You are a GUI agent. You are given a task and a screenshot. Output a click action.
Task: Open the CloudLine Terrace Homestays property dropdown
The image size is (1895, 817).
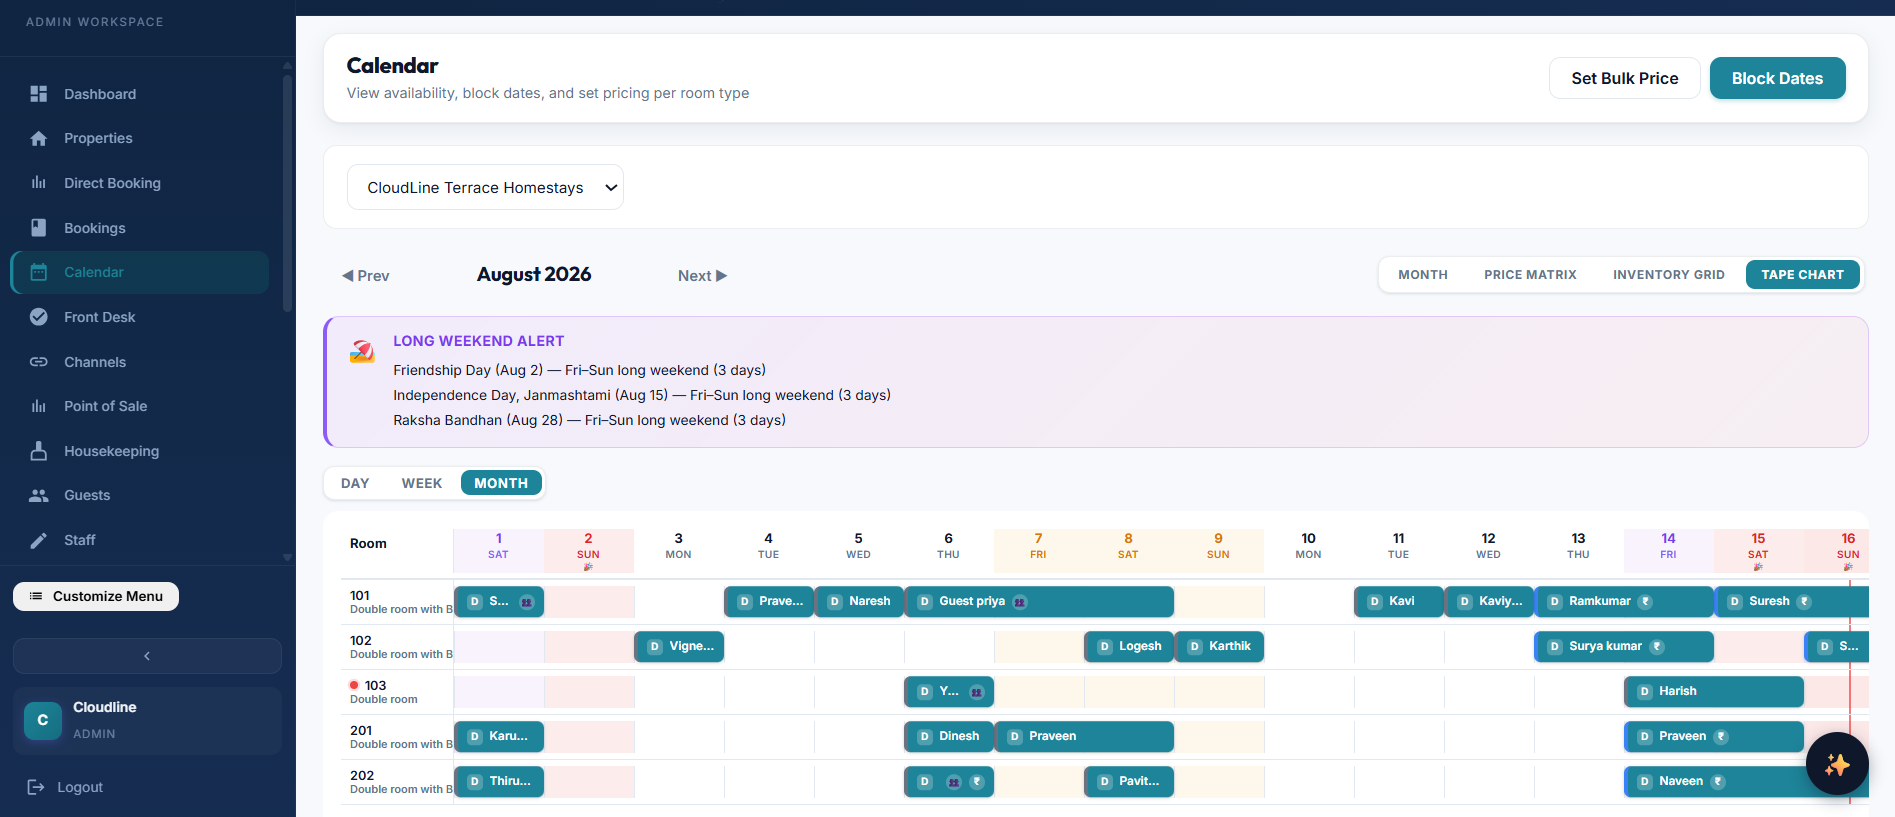click(485, 187)
